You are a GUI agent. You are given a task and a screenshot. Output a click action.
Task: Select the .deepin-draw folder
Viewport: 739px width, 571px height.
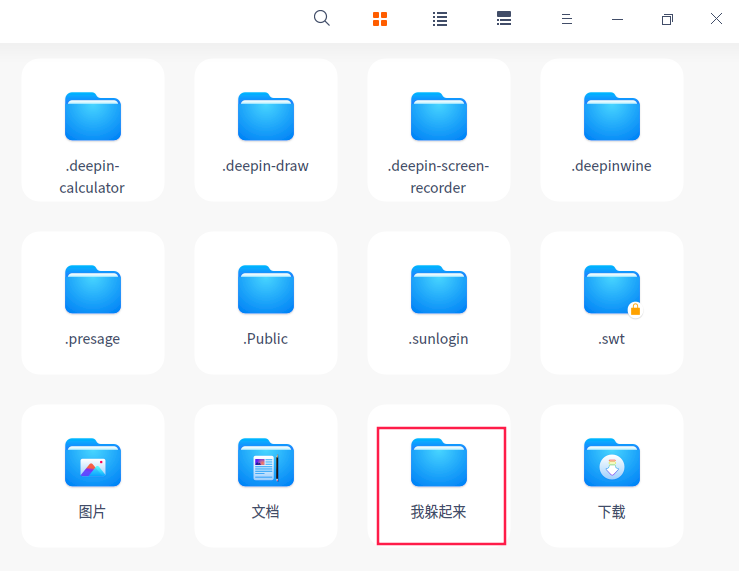tap(266, 130)
